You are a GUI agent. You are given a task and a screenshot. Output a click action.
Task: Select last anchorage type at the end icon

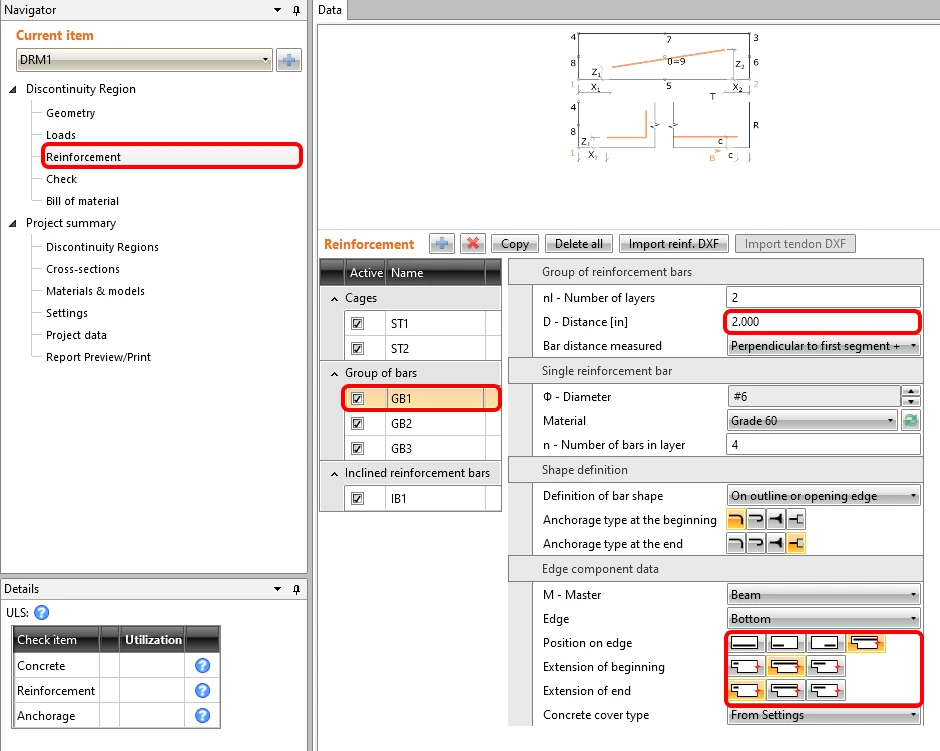(x=796, y=544)
